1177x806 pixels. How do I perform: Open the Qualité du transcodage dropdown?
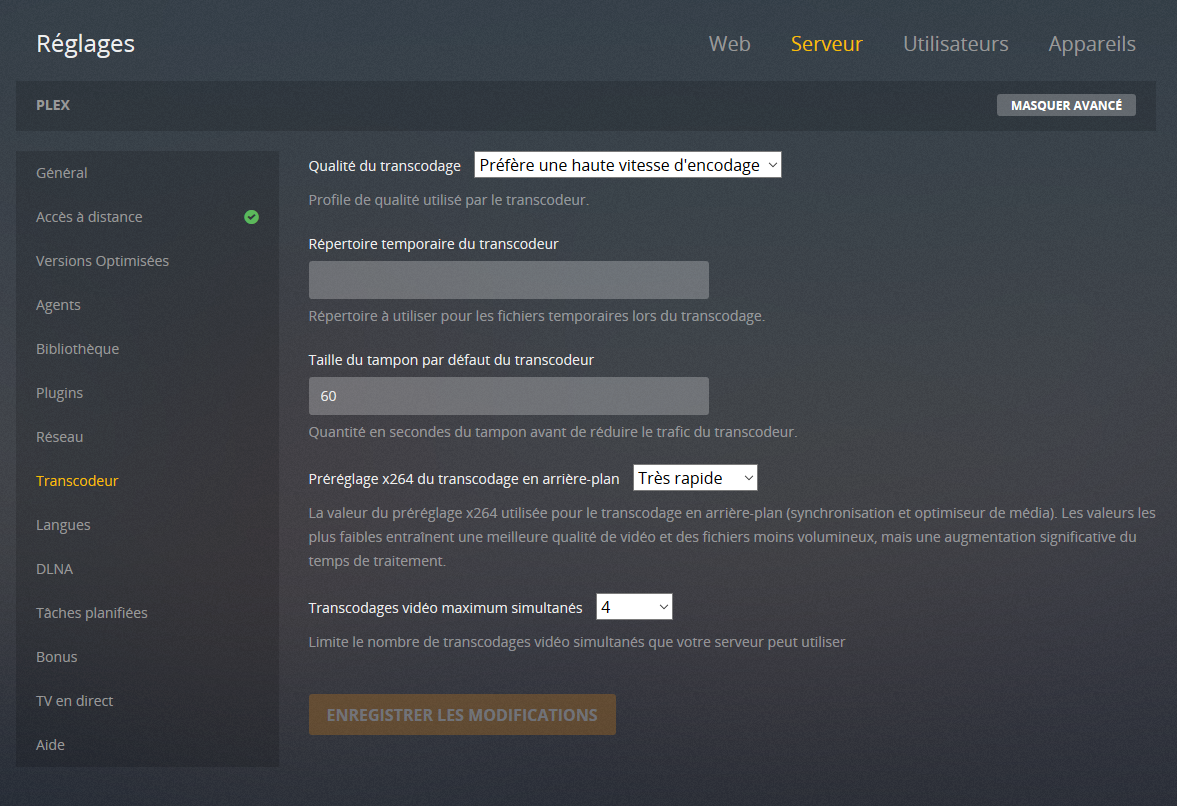628,165
